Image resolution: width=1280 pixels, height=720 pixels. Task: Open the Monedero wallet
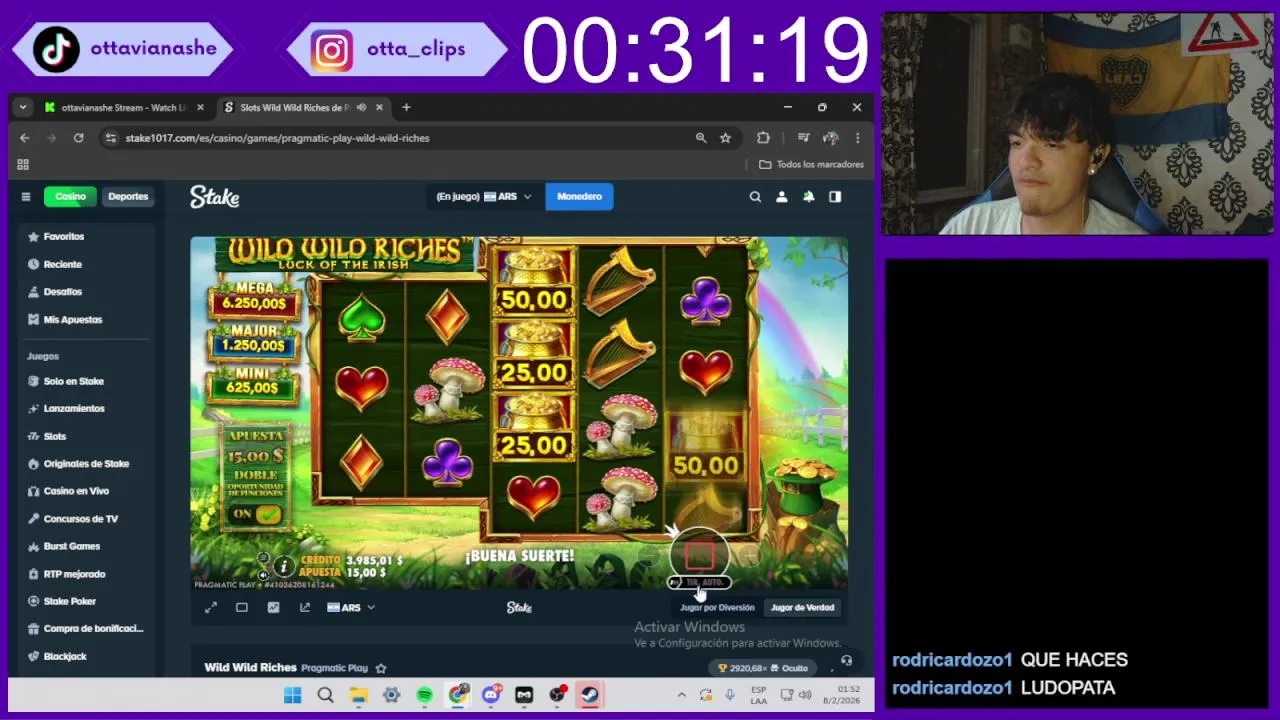(579, 197)
